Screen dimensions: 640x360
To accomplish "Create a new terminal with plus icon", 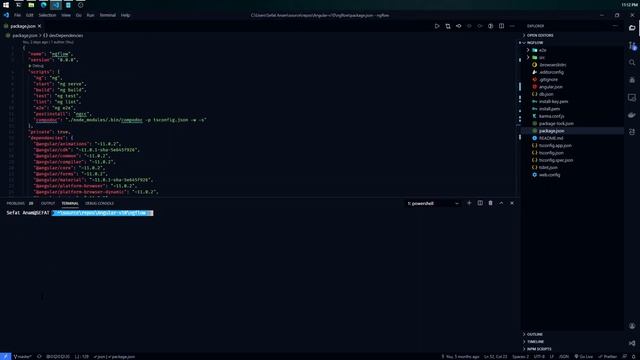I will 469,203.
